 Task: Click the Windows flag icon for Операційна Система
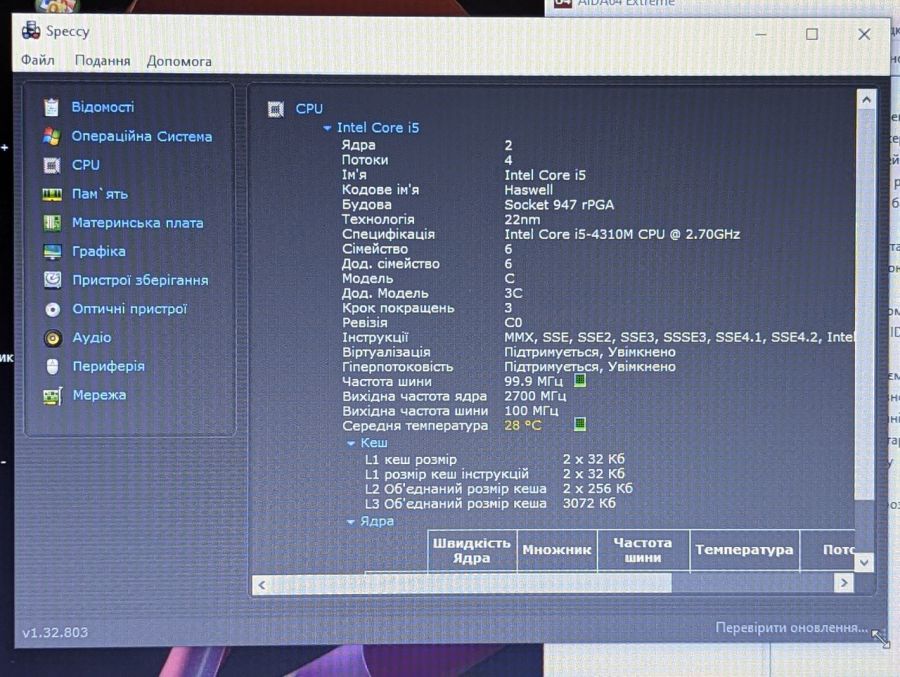click(x=52, y=136)
